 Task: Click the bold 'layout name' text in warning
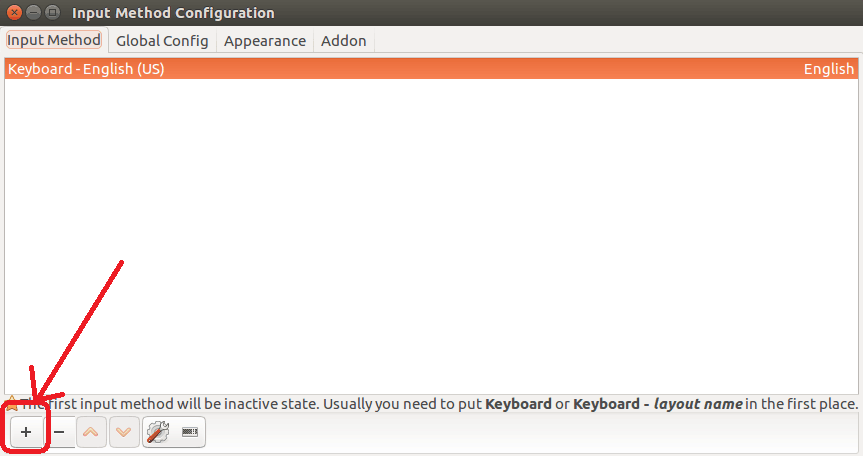pos(698,405)
